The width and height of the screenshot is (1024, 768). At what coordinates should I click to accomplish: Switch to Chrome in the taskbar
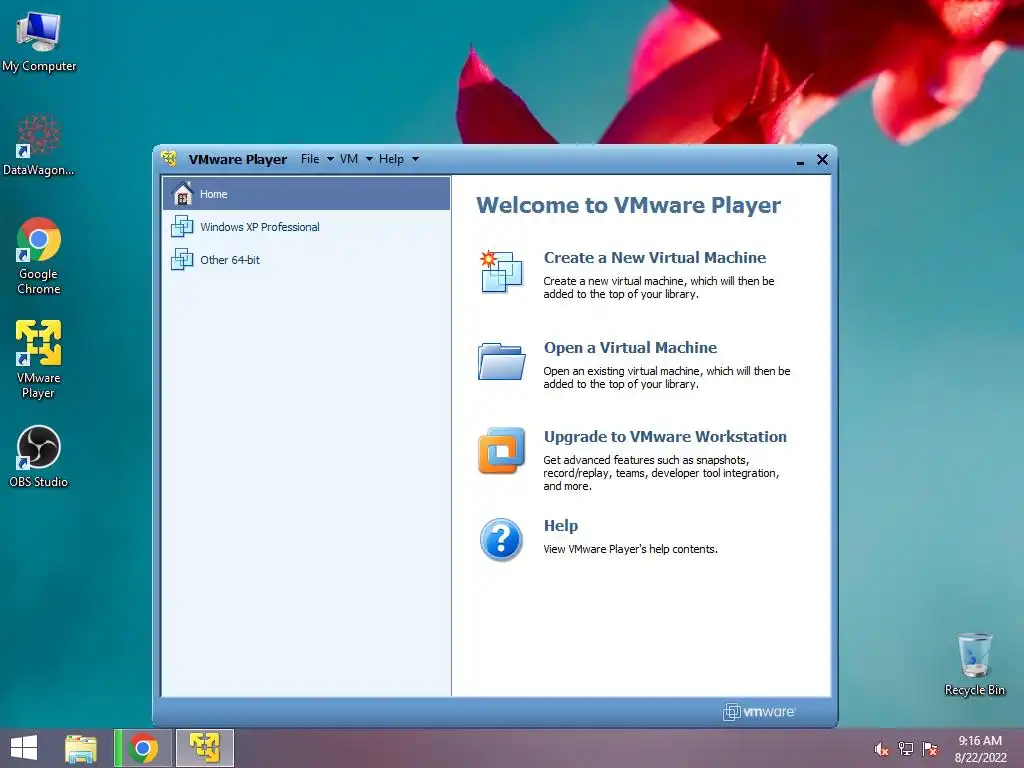(143, 748)
